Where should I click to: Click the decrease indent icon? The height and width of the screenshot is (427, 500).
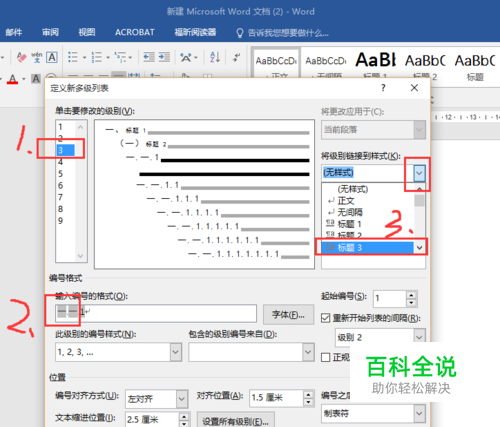tap(149, 57)
